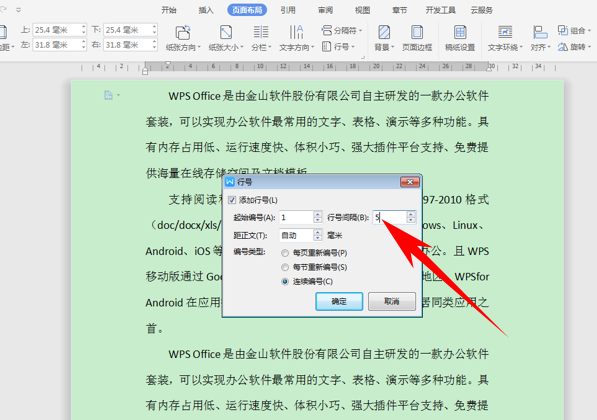
Task: Open the paper orientation (纸张方向) icon
Action: pos(183,33)
